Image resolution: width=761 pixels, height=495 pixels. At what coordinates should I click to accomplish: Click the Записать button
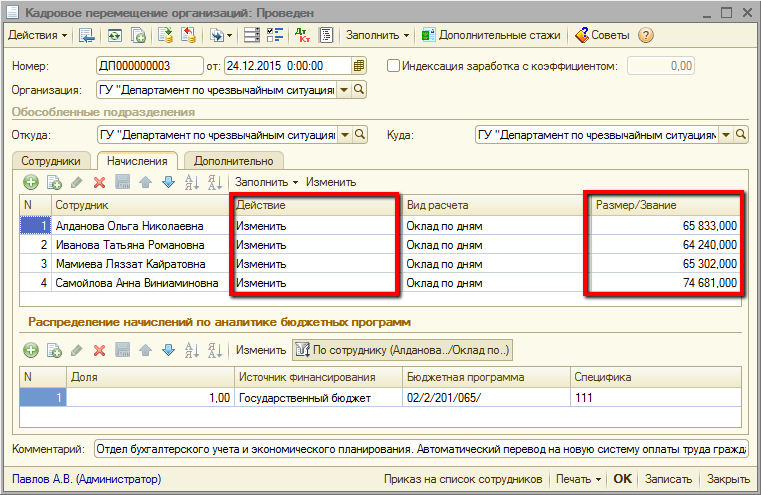pyautogui.click(x=667, y=479)
